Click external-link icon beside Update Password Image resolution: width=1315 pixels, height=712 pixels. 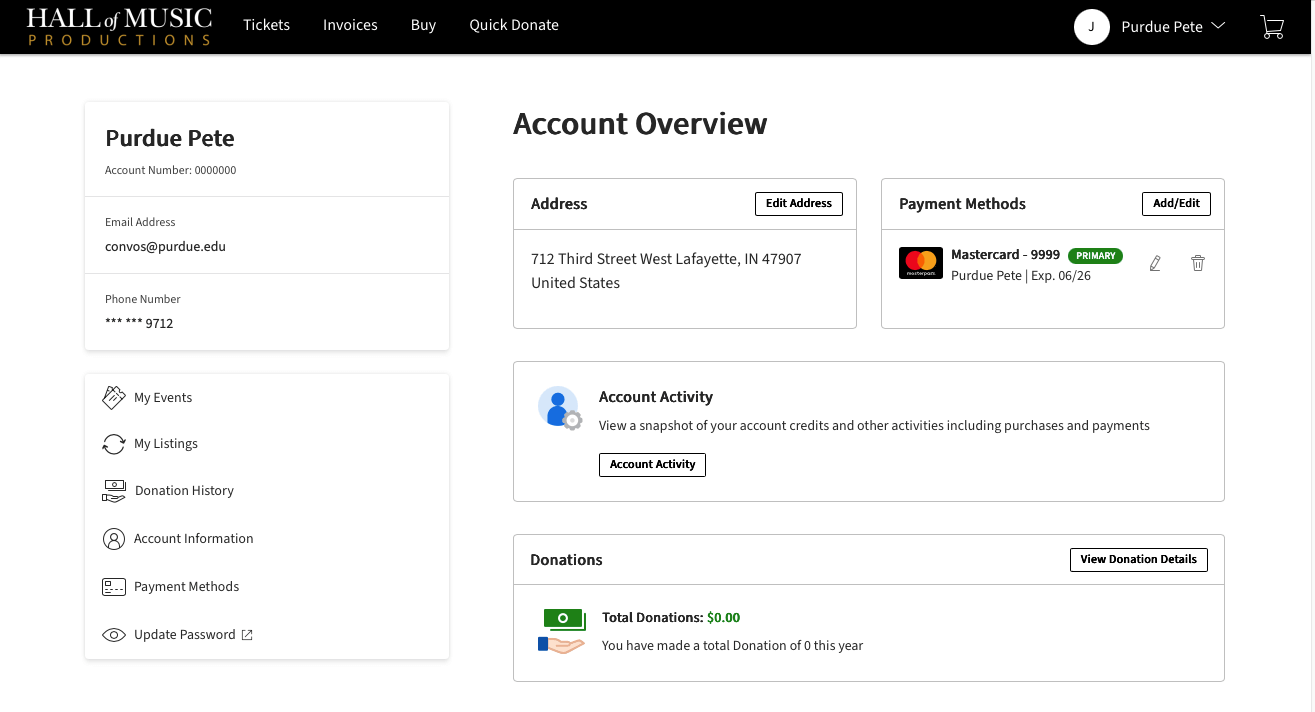coord(247,635)
